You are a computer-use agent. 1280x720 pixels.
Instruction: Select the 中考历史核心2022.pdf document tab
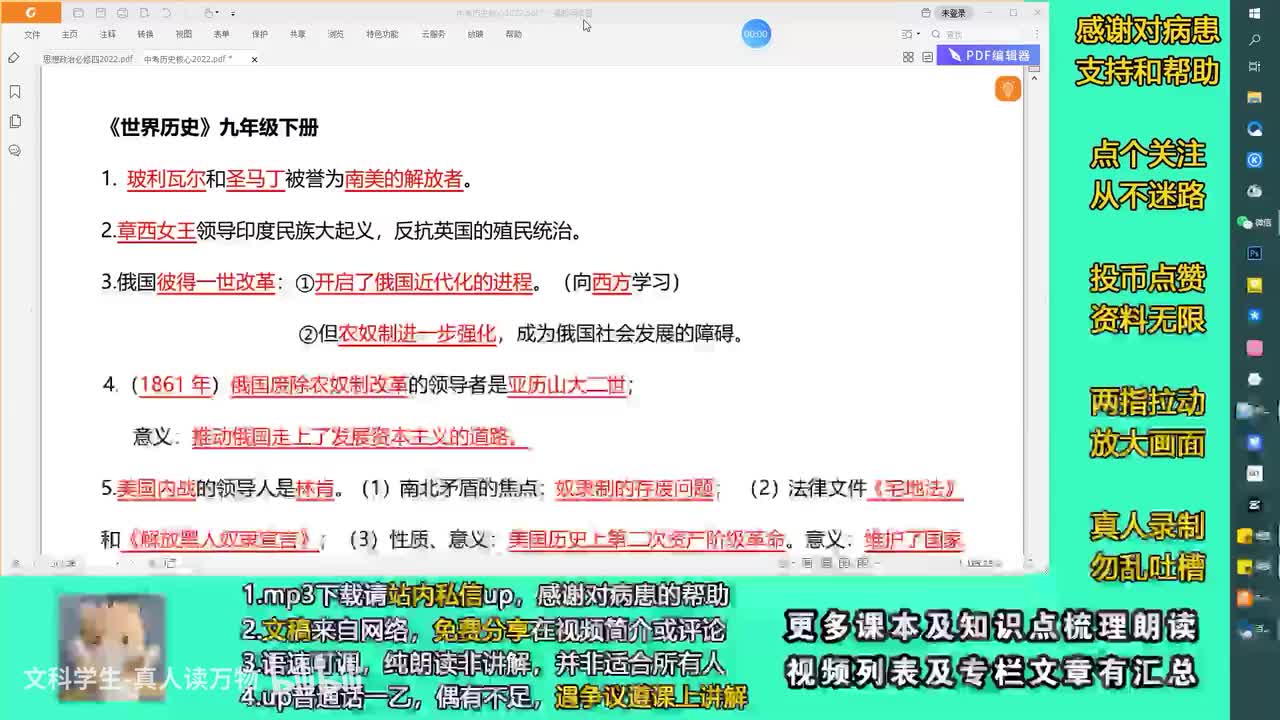(x=188, y=59)
